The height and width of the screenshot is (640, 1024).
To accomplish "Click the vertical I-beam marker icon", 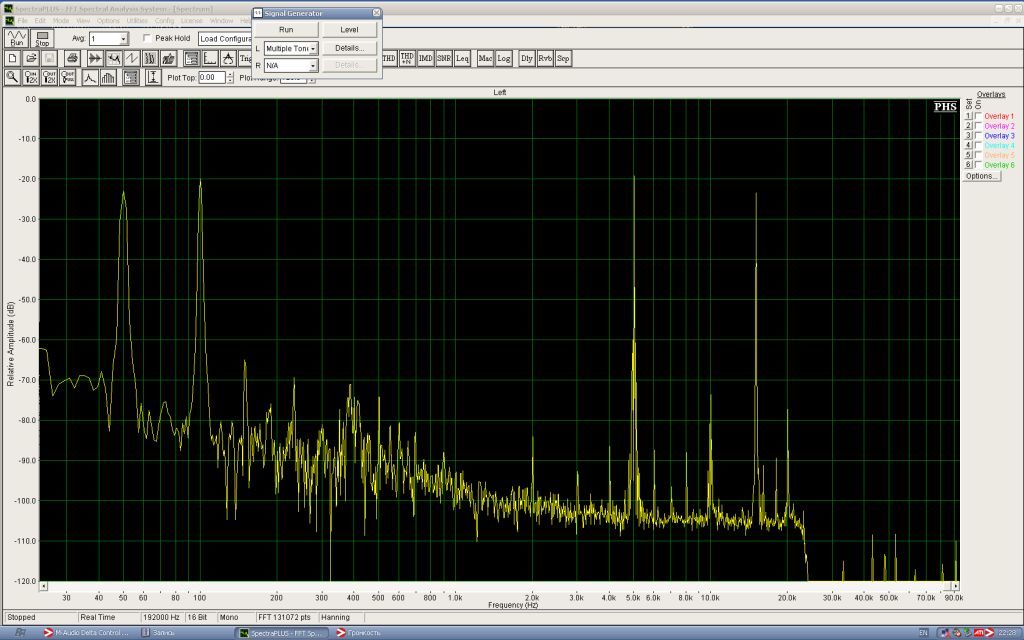I will 153,78.
